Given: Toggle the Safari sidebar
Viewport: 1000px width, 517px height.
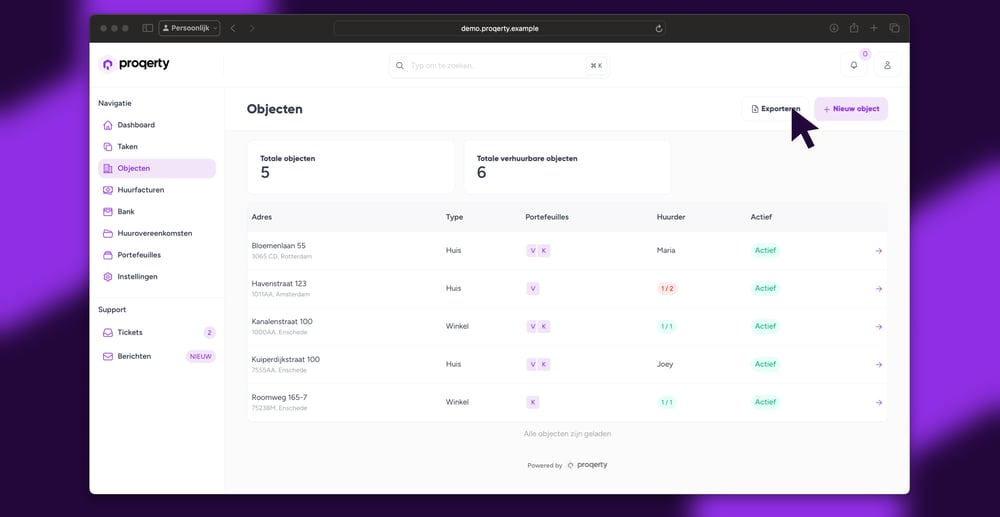Looking at the screenshot, I should (x=147, y=28).
